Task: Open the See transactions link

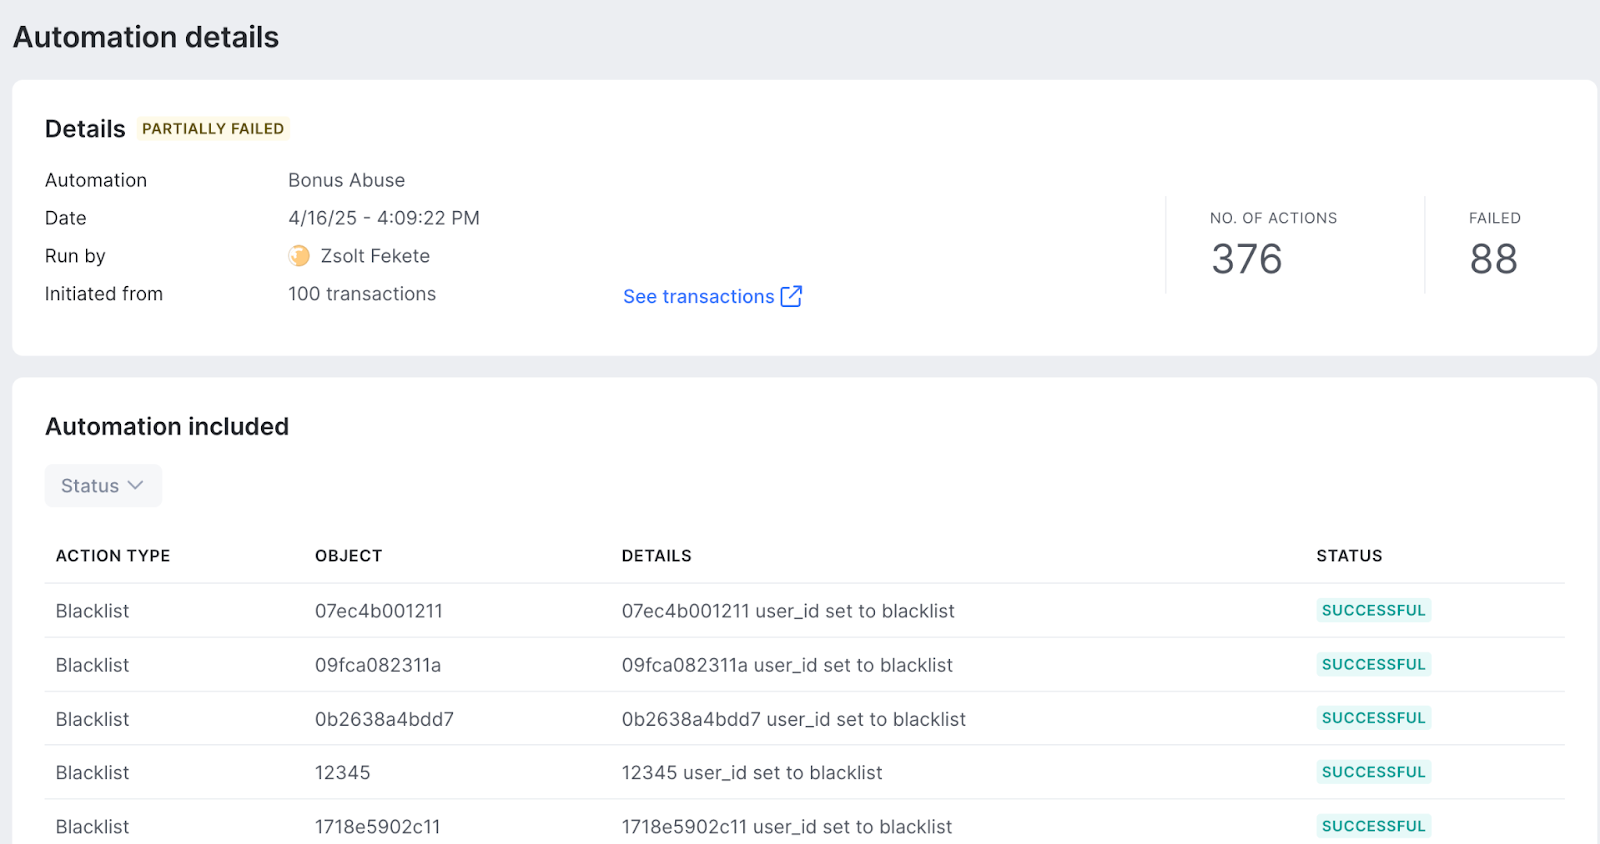Action: tap(712, 296)
